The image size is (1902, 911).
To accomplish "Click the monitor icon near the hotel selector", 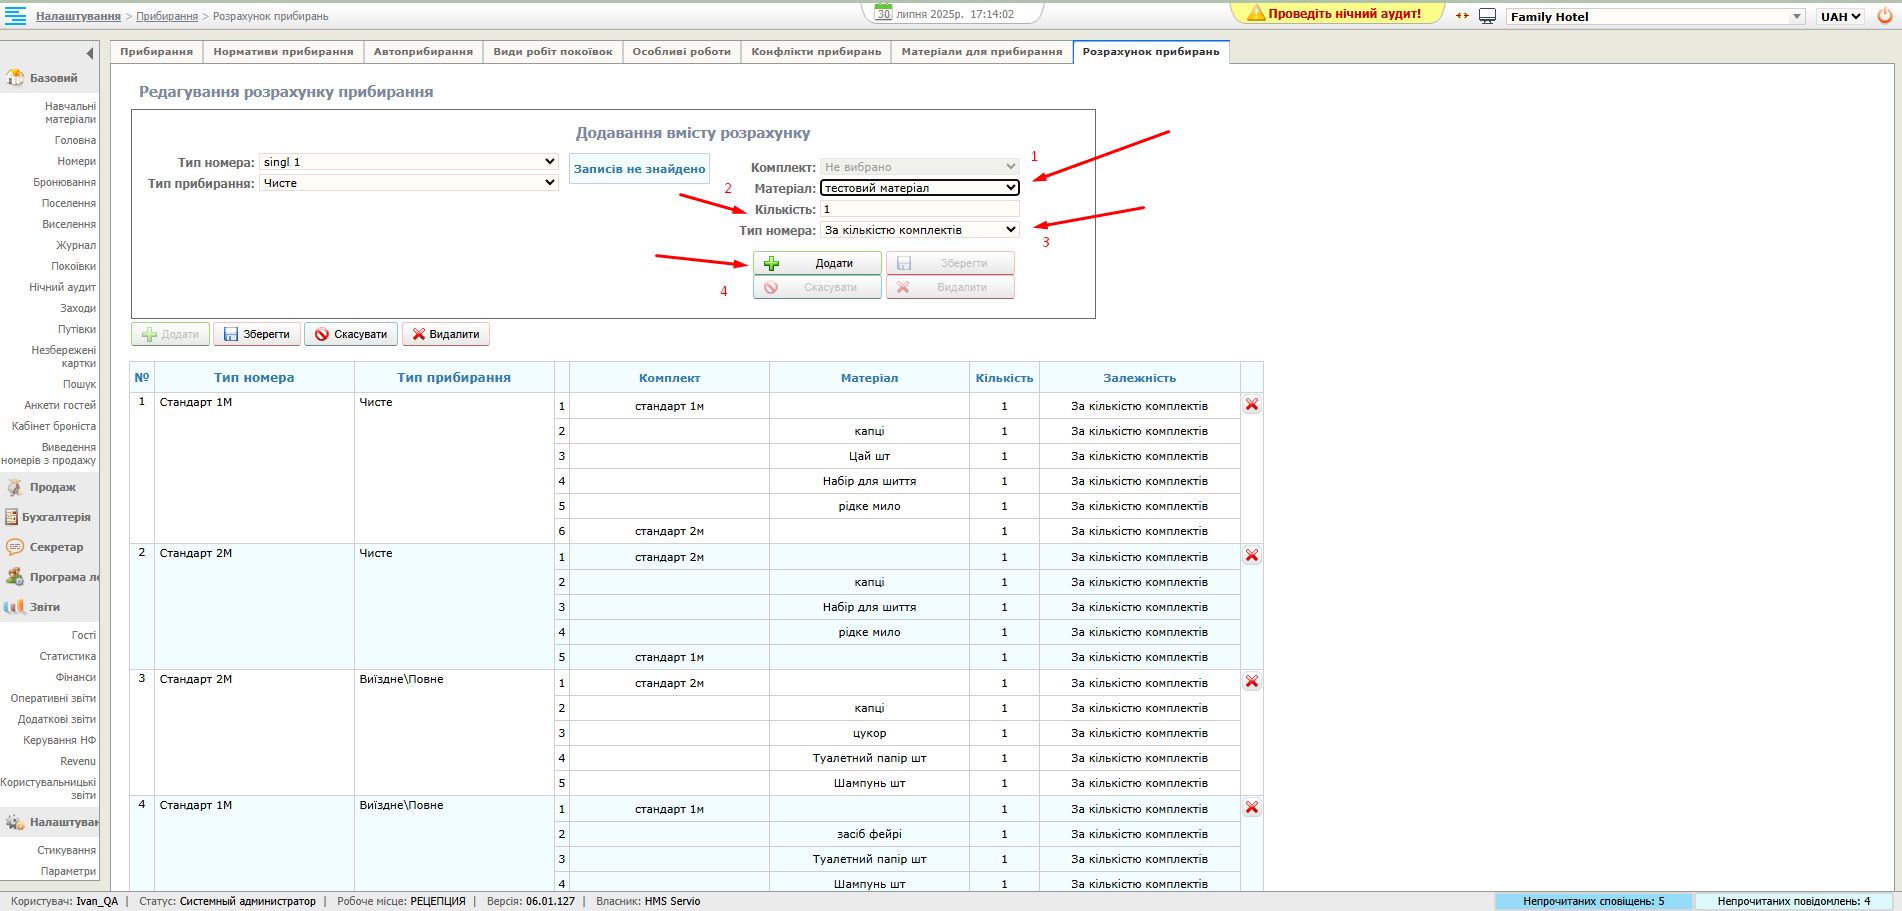I will click(x=1487, y=16).
